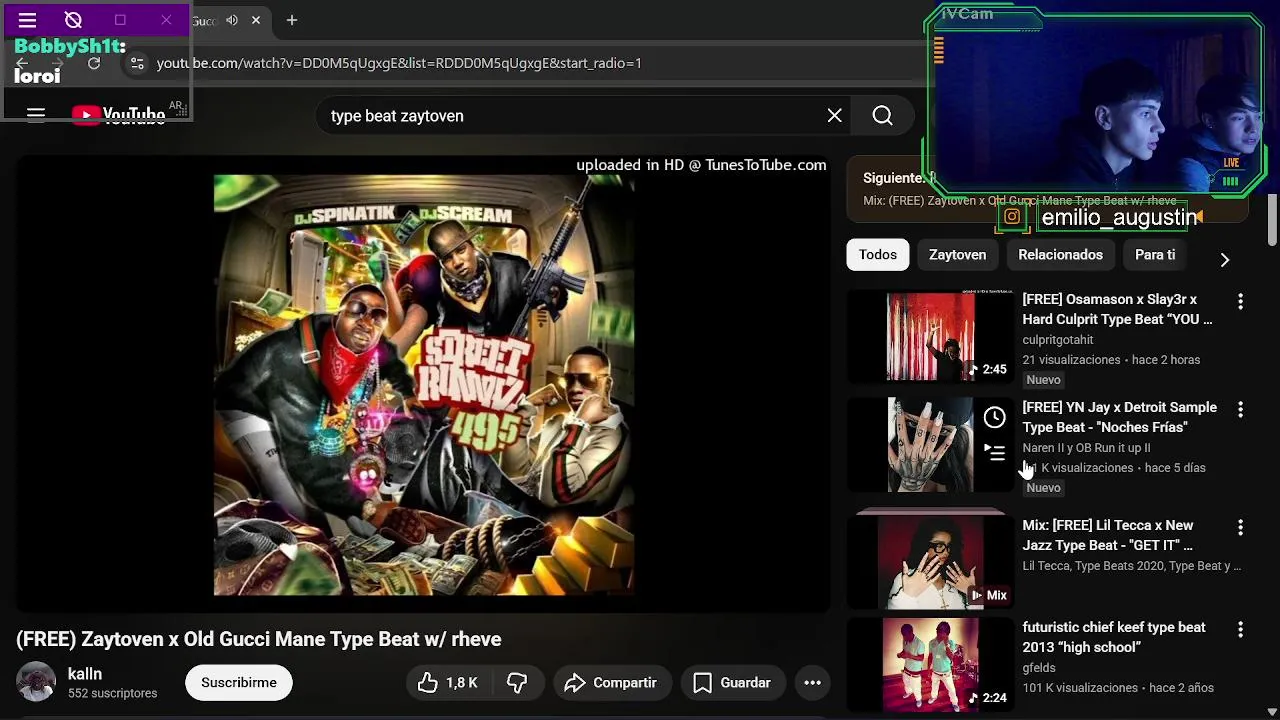
Task: Select the Relacionados filter chip
Action: click(x=1060, y=255)
